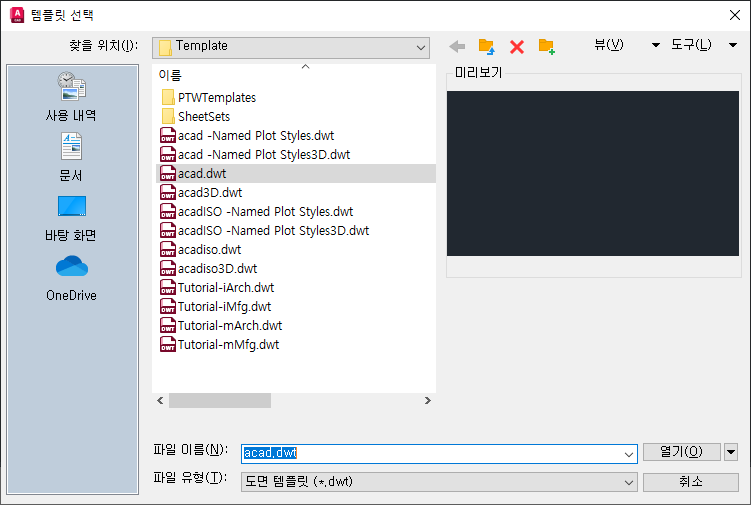Select acad -Named Plot Styles.dwt

(x=256, y=136)
